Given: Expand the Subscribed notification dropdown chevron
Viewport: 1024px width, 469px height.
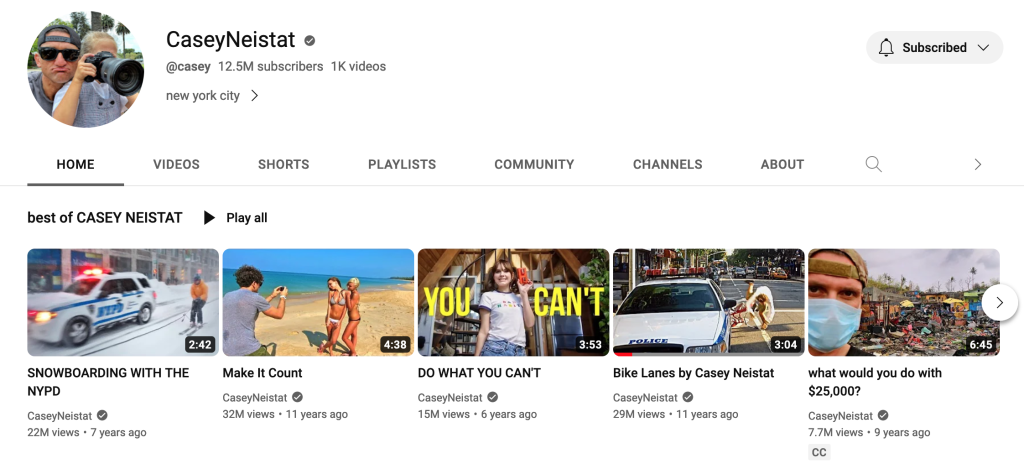Looking at the screenshot, I should [x=983, y=48].
